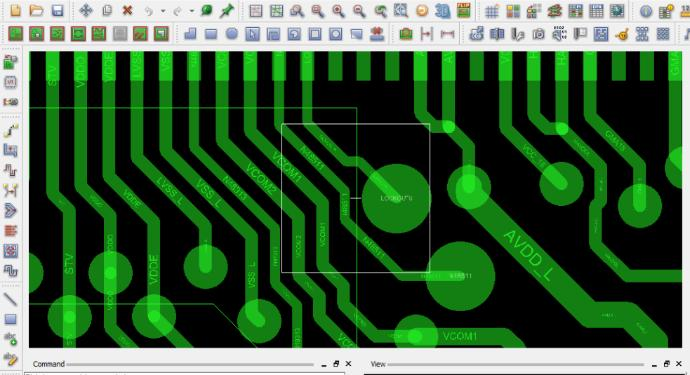Image resolution: width=690 pixels, height=375 pixels.
Task: Expand the Redo history dropdown arrow
Action: point(191,11)
